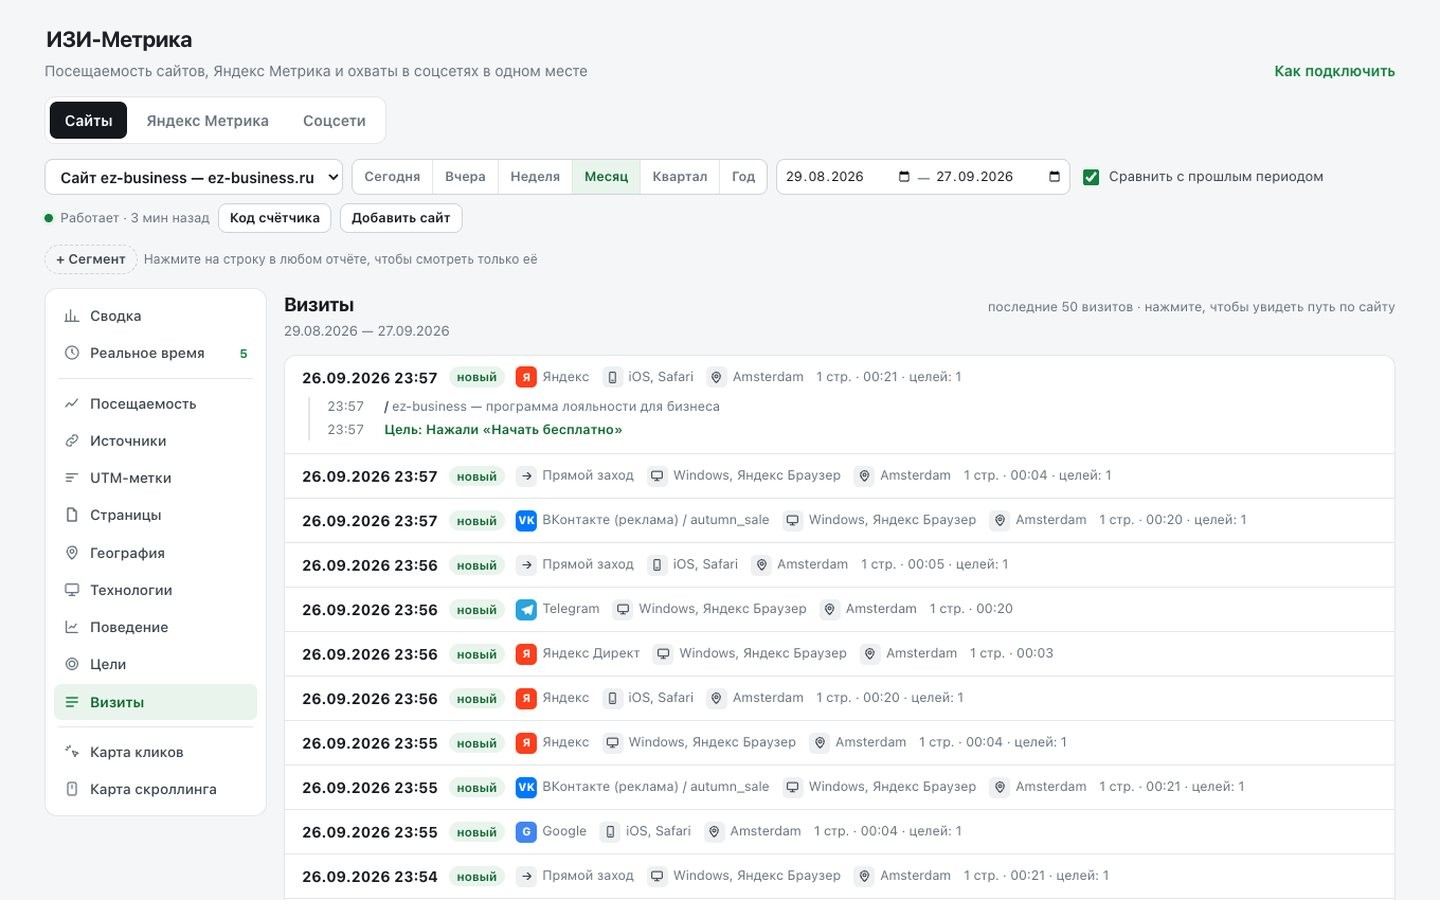Select the Сайты tab
The height and width of the screenshot is (900, 1440).
pos(88,121)
